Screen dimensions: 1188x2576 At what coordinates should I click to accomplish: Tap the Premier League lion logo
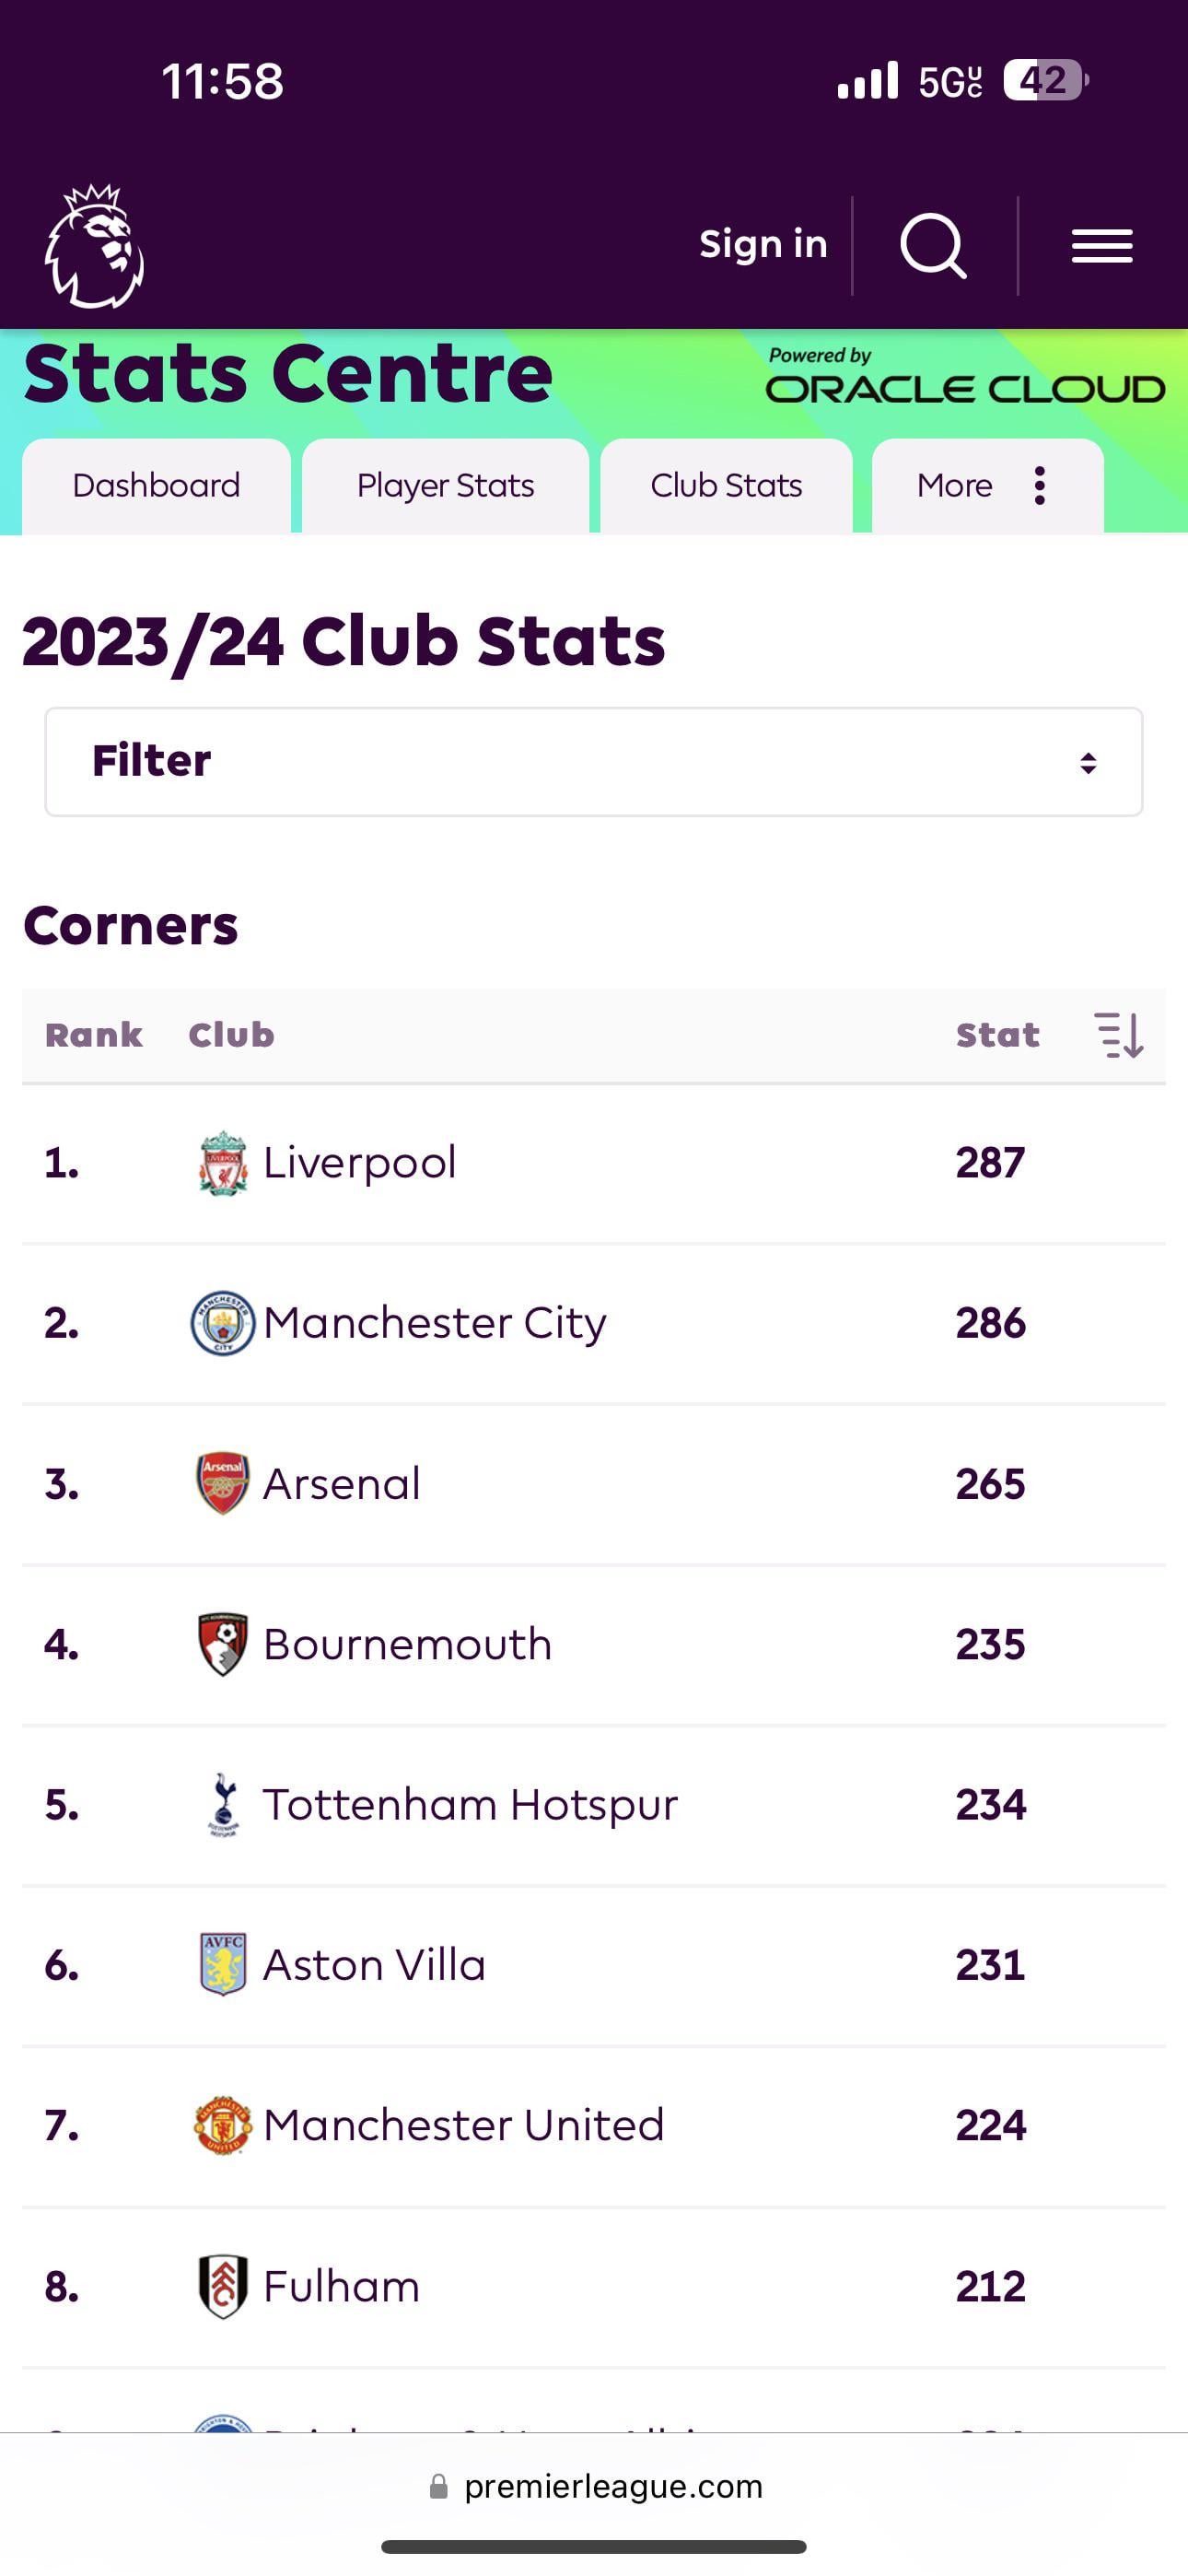coord(95,246)
